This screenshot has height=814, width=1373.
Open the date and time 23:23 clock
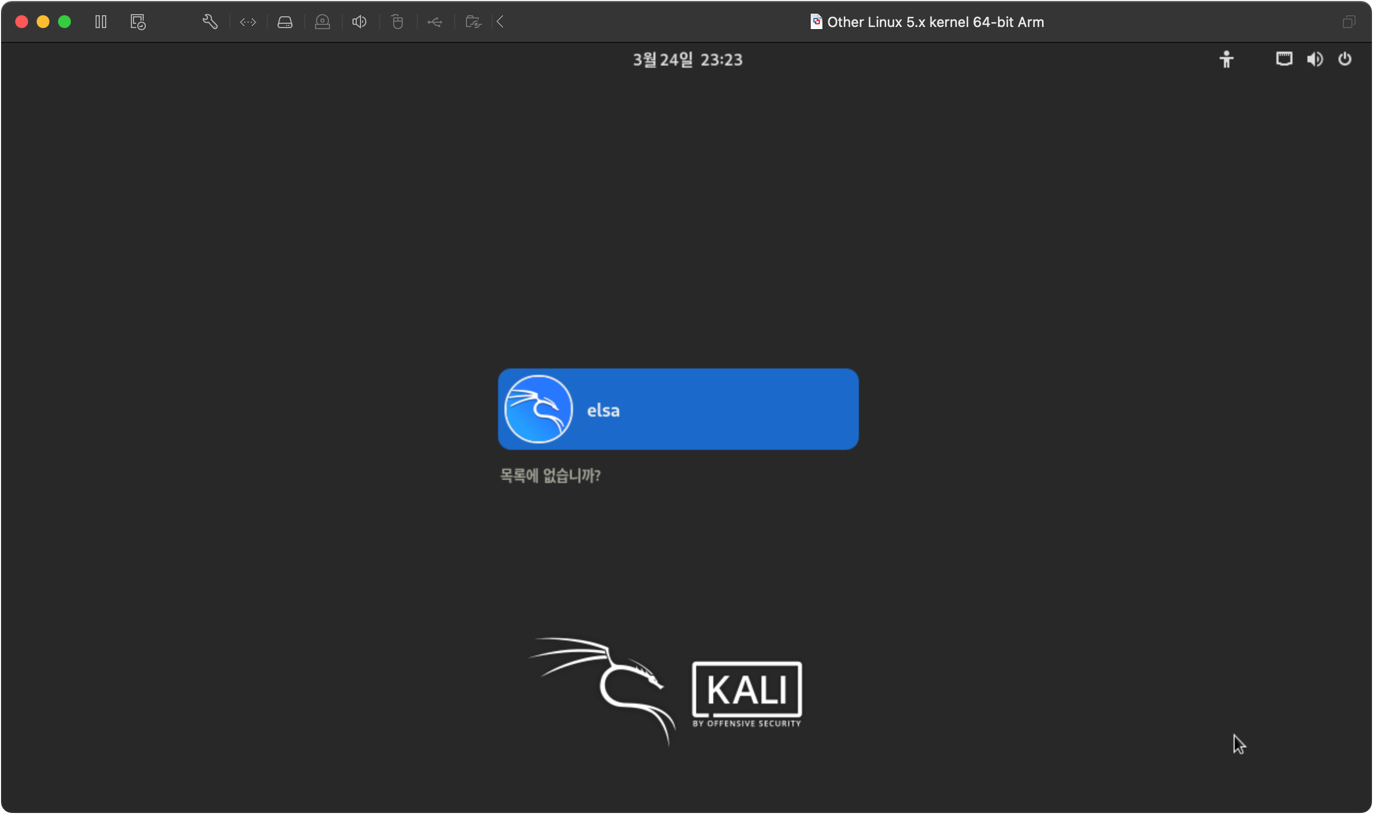688,60
